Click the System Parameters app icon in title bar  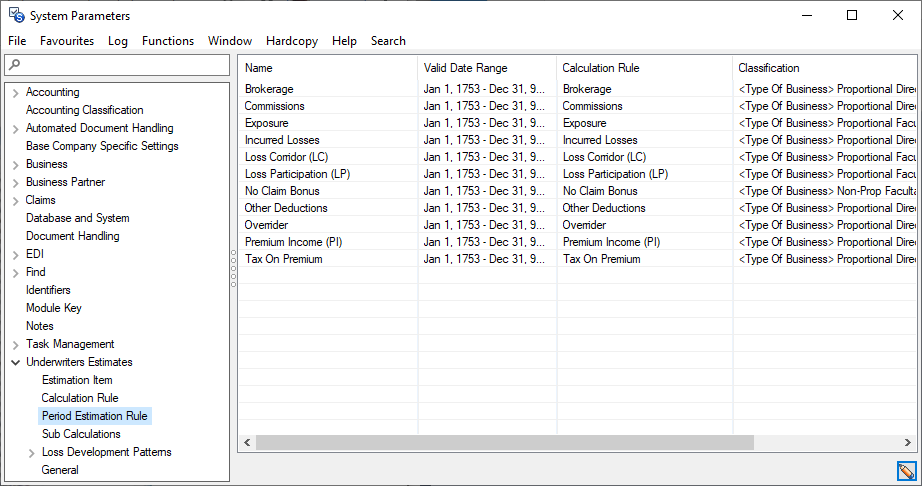15,16
